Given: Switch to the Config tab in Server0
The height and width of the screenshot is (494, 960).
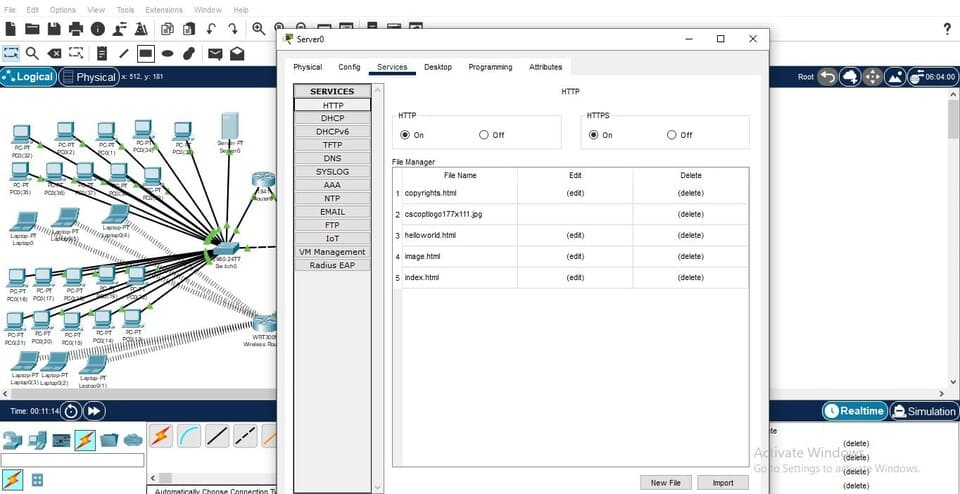Looking at the screenshot, I should click(350, 67).
